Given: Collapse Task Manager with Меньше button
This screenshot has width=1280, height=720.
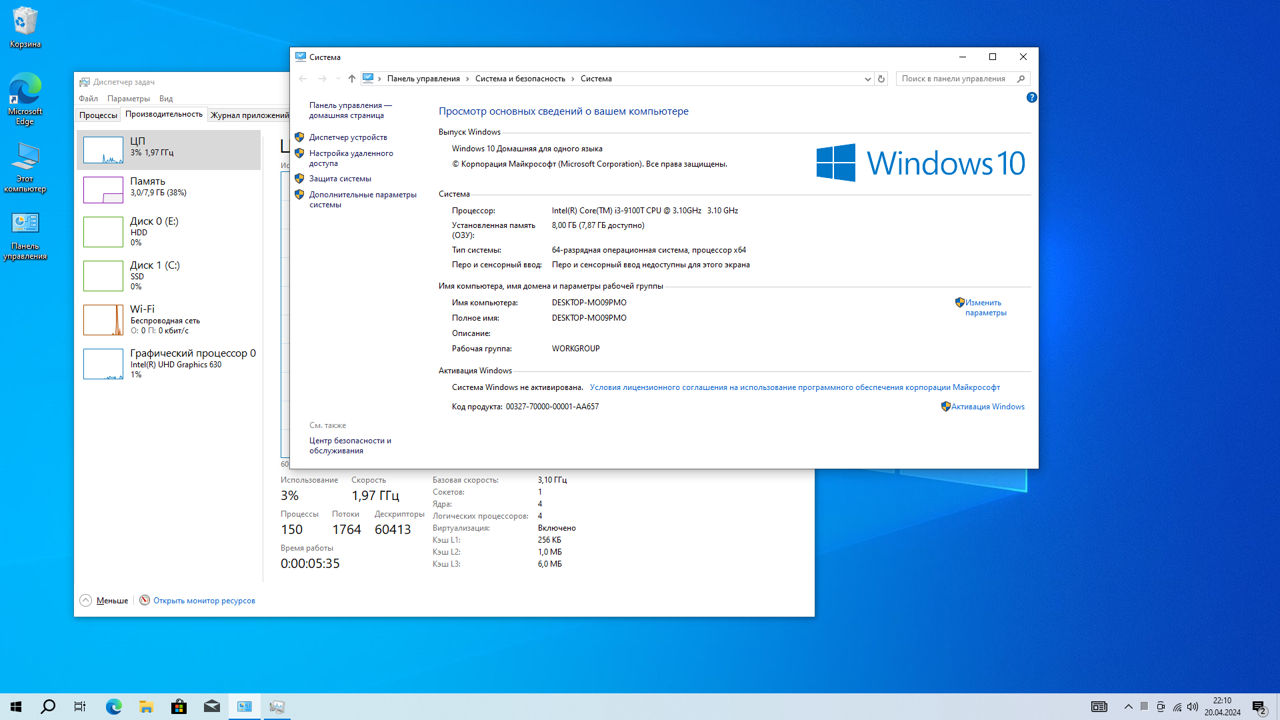Looking at the screenshot, I should pos(104,600).
